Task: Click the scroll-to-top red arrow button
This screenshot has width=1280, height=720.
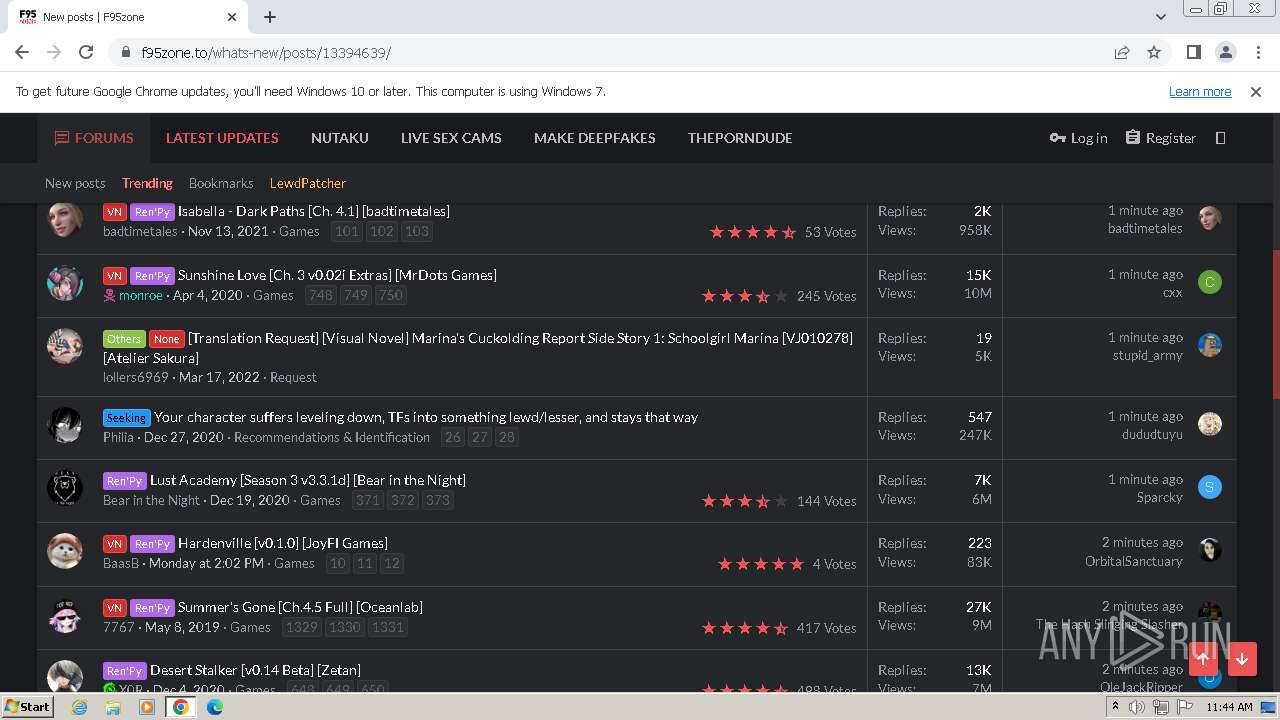Action: [x=1203, y=659]
